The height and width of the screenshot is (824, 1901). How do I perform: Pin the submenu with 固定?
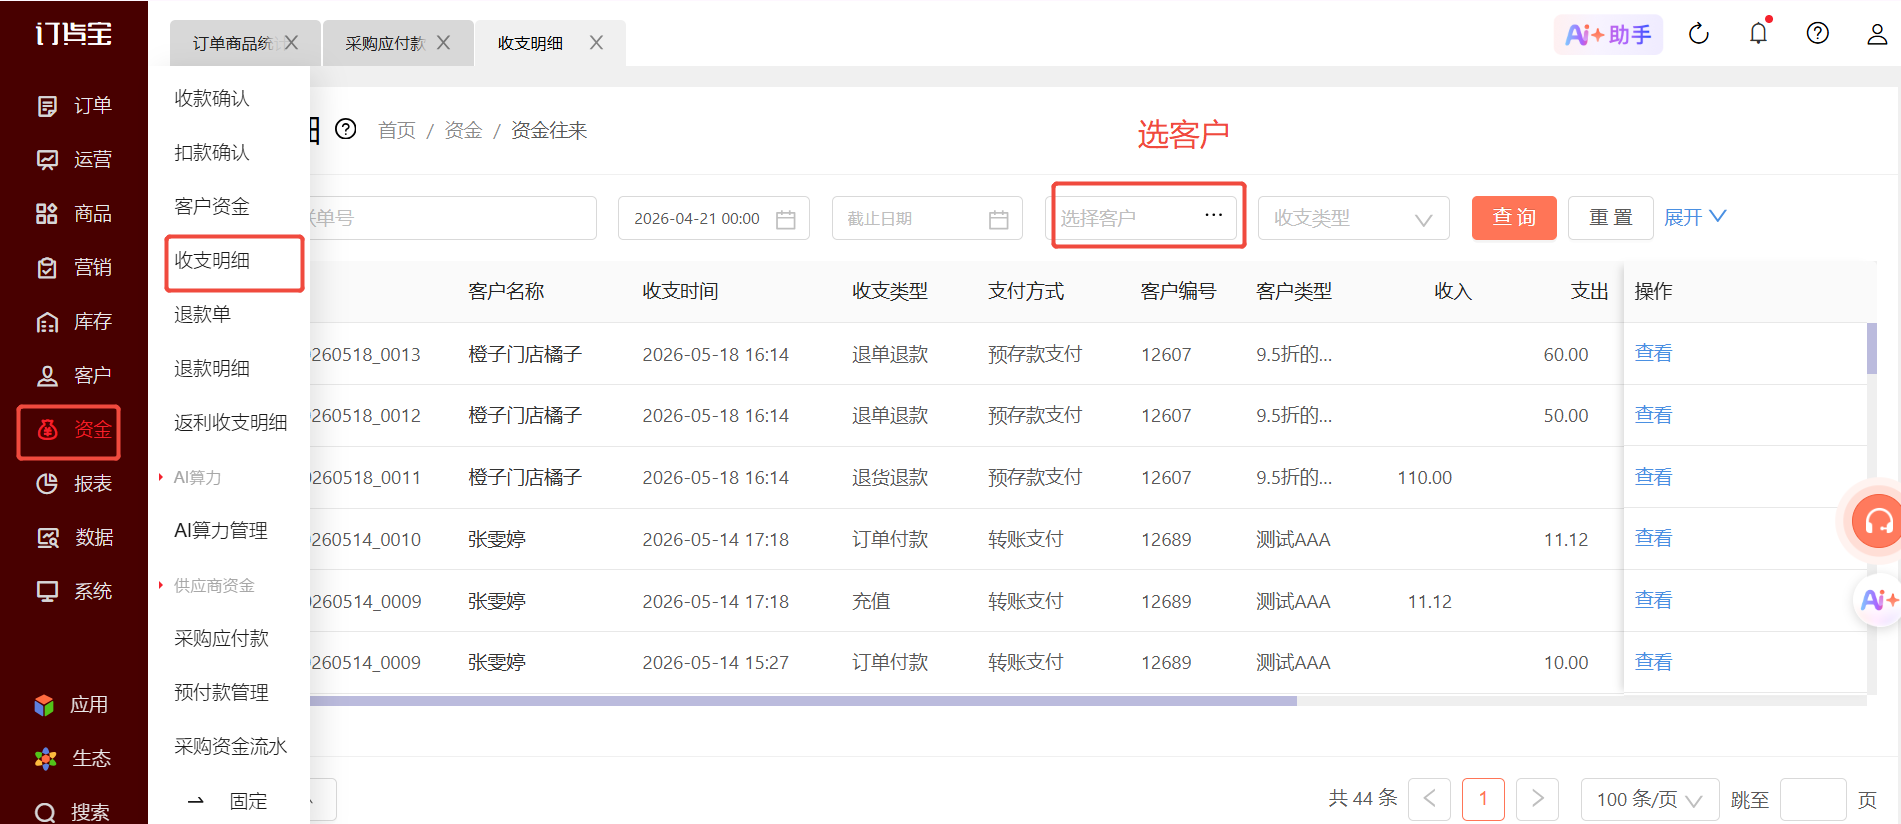click(x=229, y=801)
